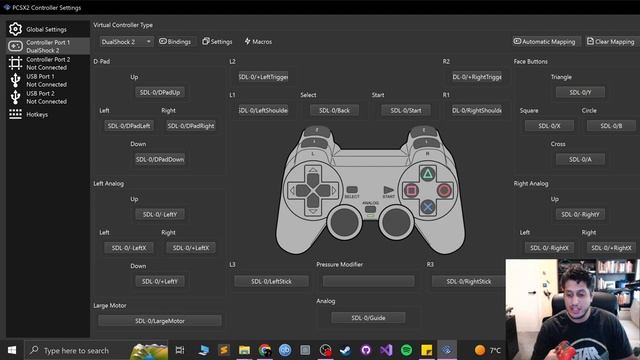
Task: Rebind D-Pad Down SDL-0/DPadDown
Action: click(x=160, y=159)
